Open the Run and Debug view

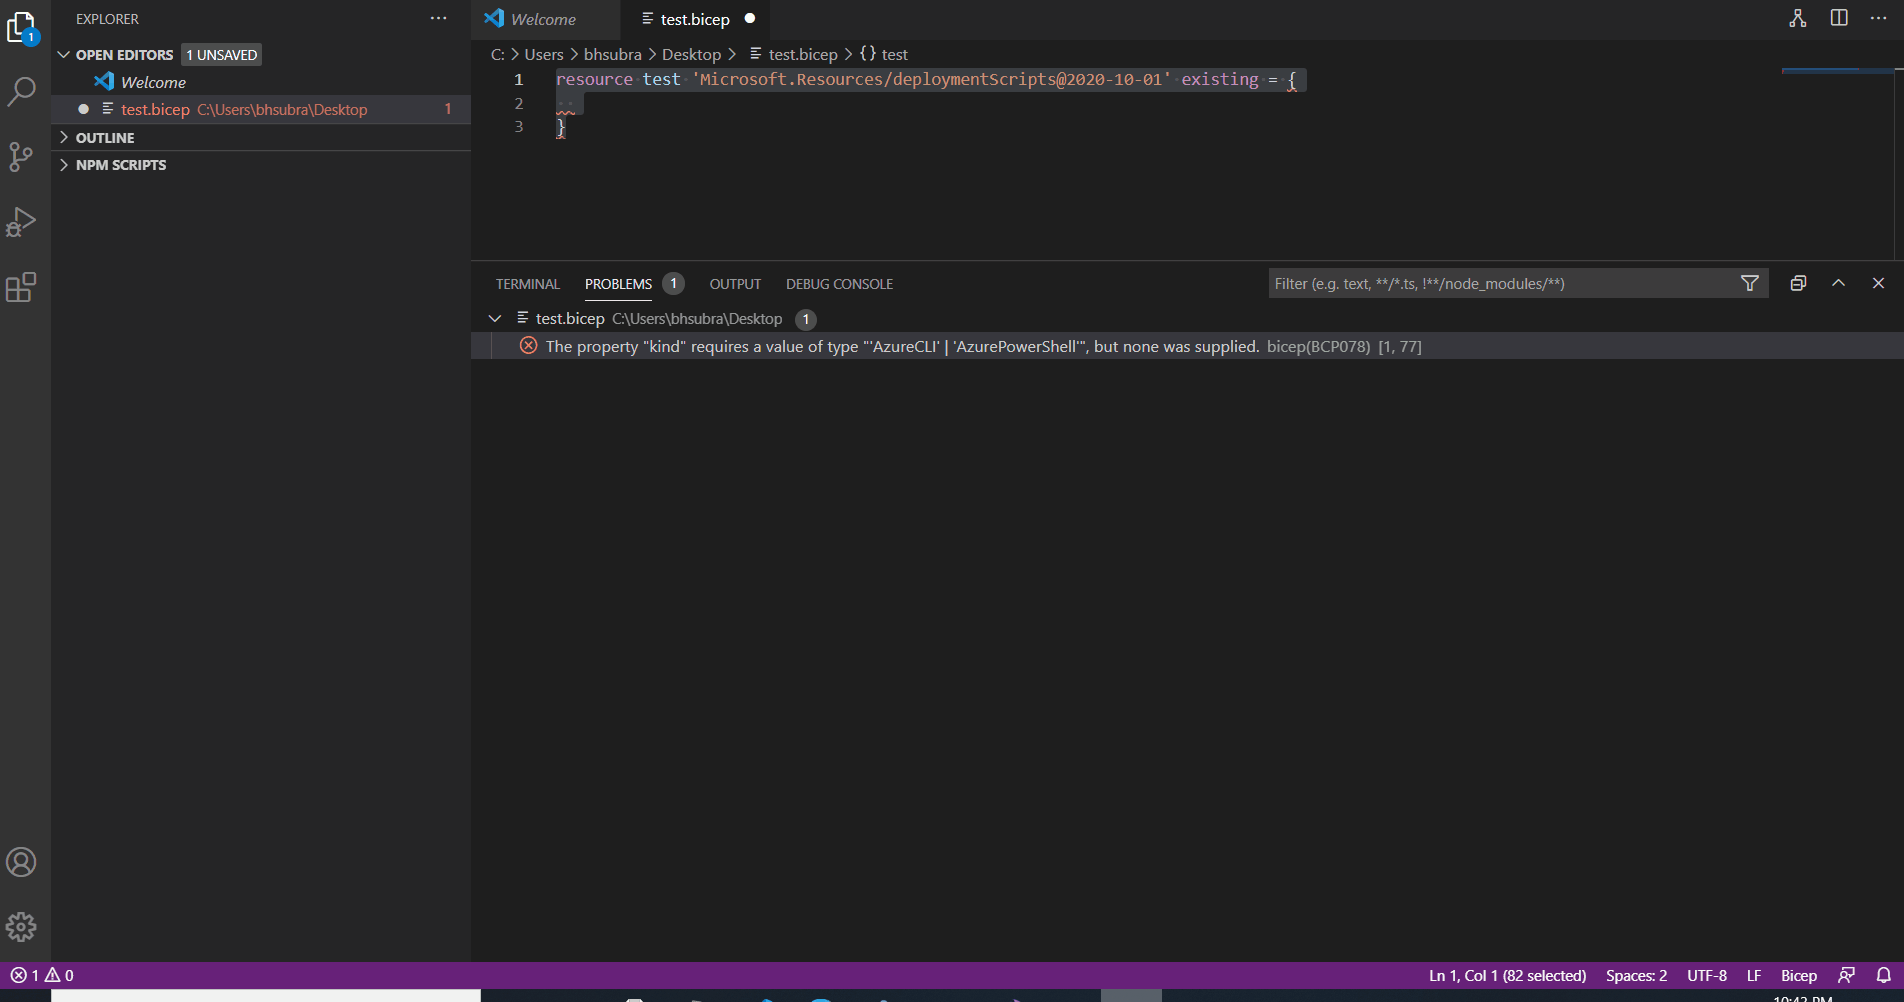22,222
